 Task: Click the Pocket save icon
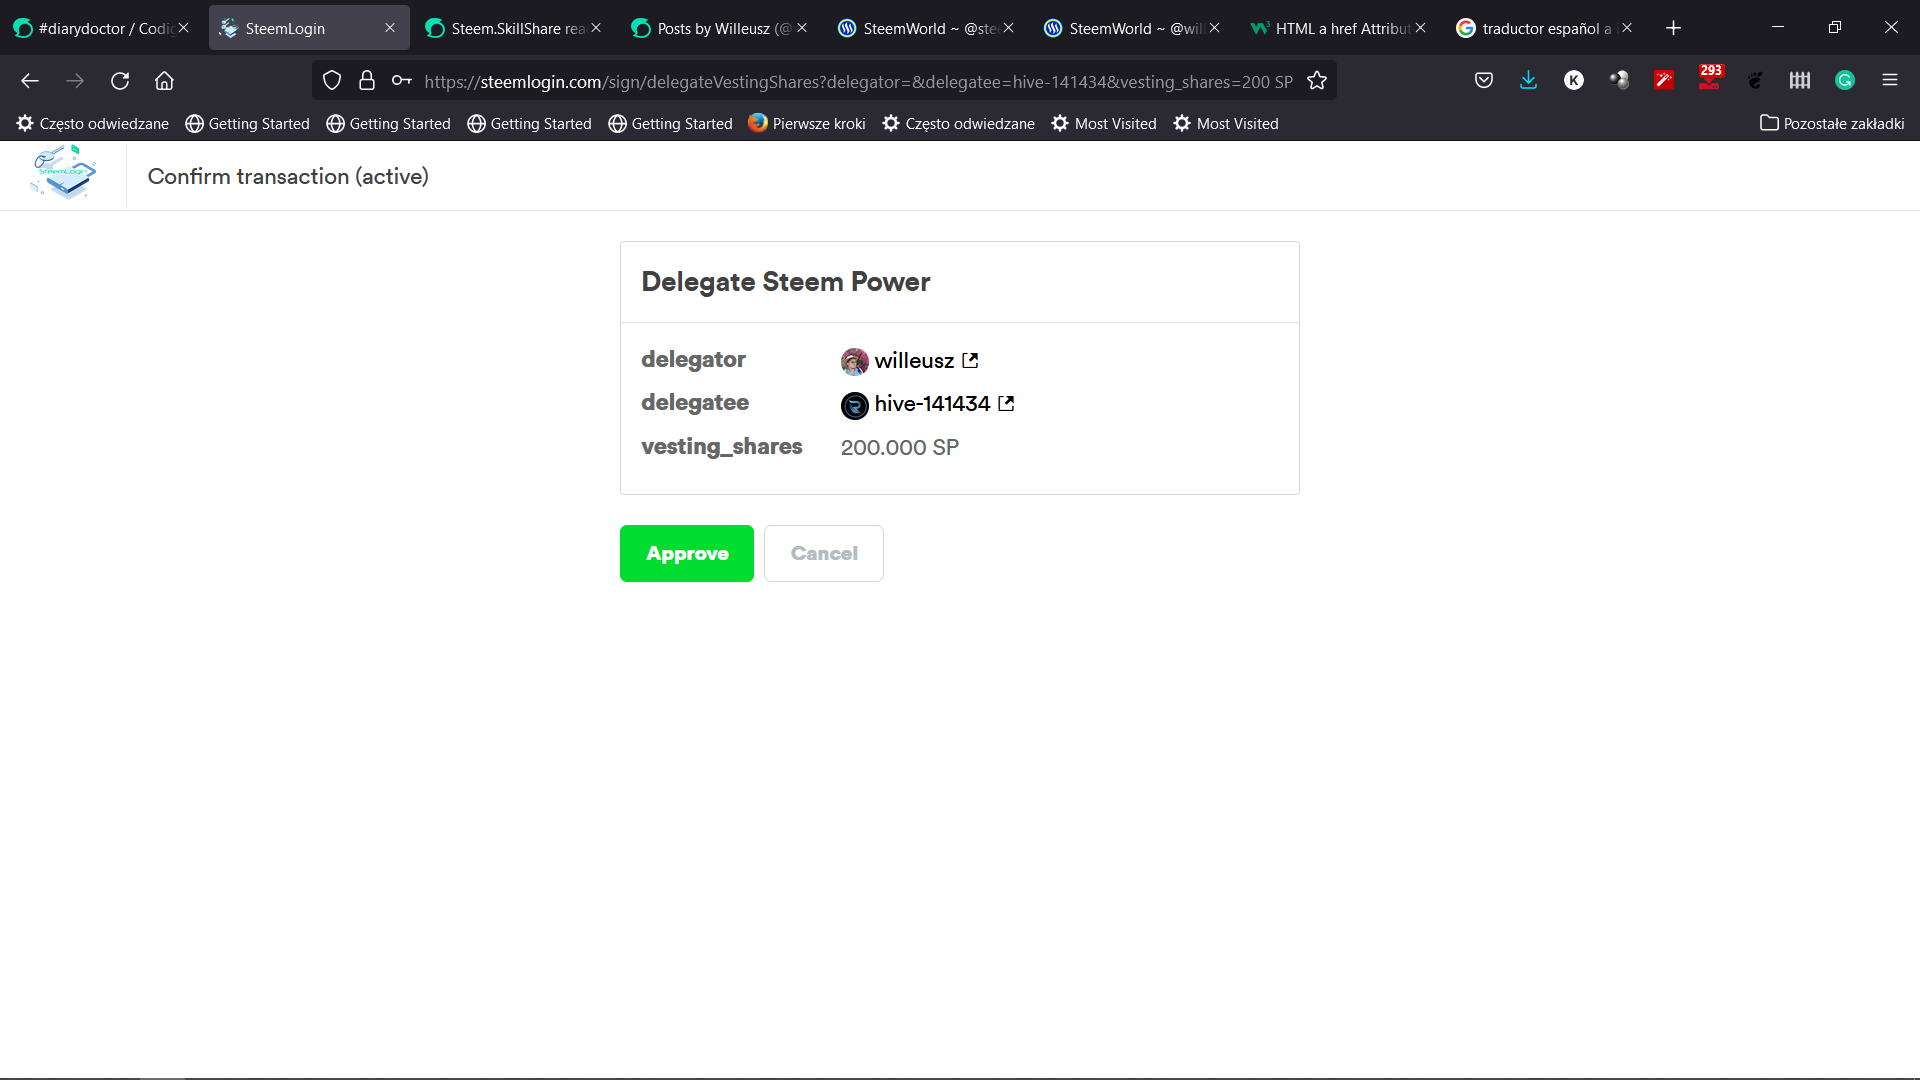tap(1484, 81)
